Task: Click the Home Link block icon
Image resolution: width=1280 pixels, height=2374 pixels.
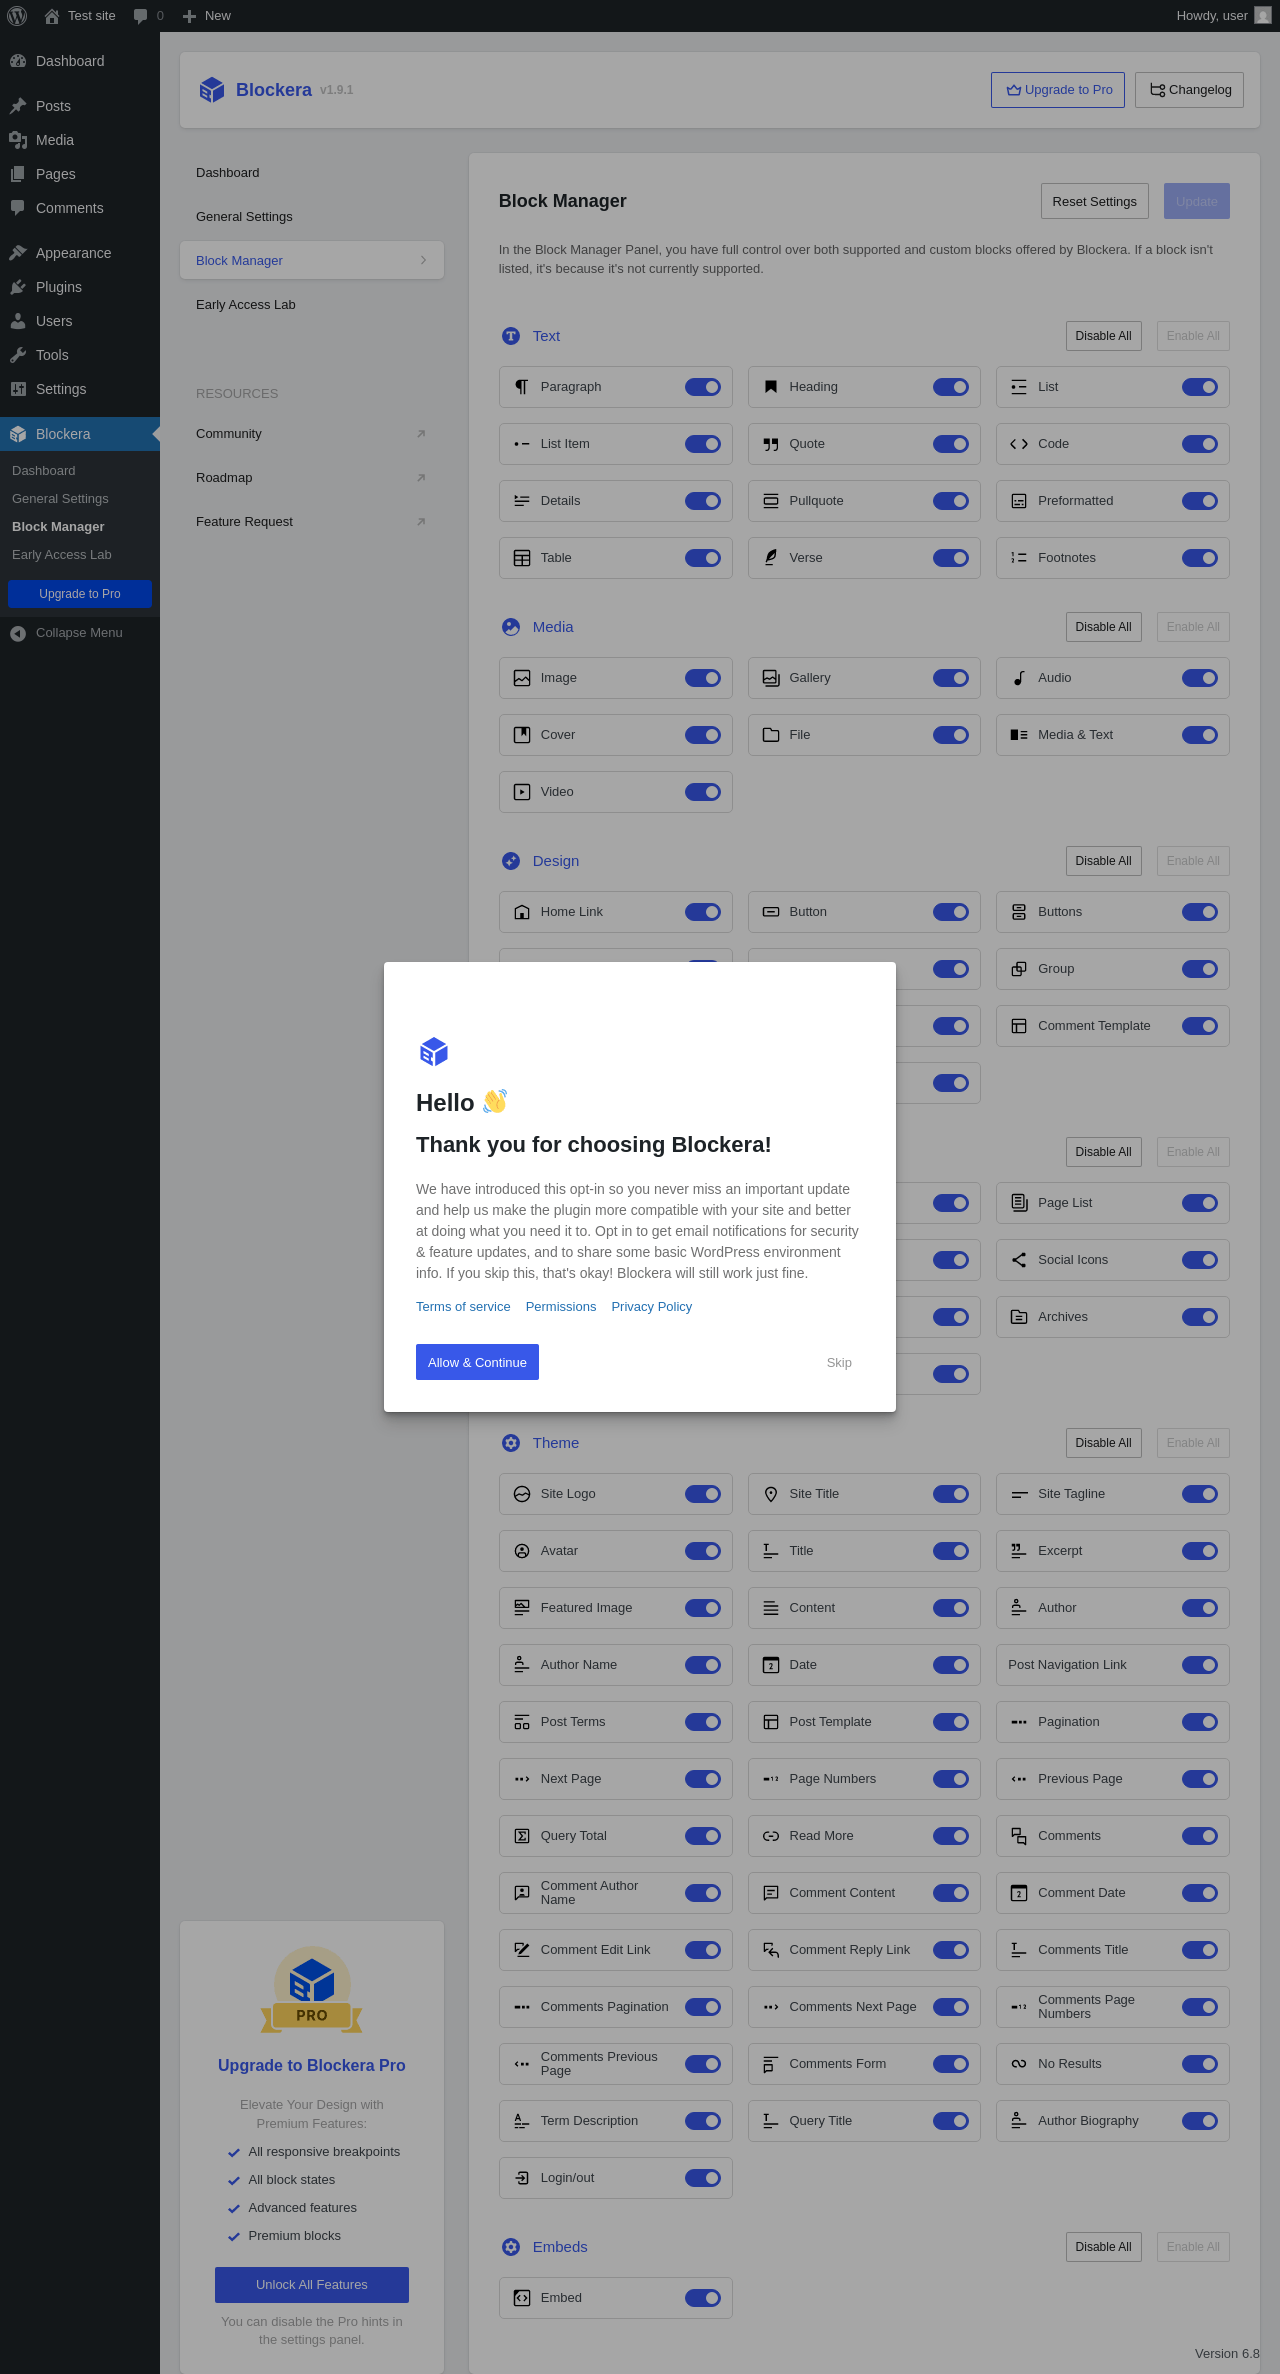Action: pos(522,912)
